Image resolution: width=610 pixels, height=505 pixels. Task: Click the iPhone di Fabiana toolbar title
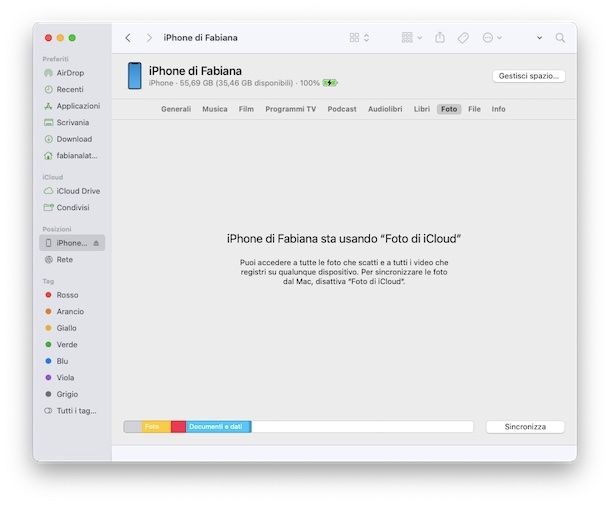point(200,38)
